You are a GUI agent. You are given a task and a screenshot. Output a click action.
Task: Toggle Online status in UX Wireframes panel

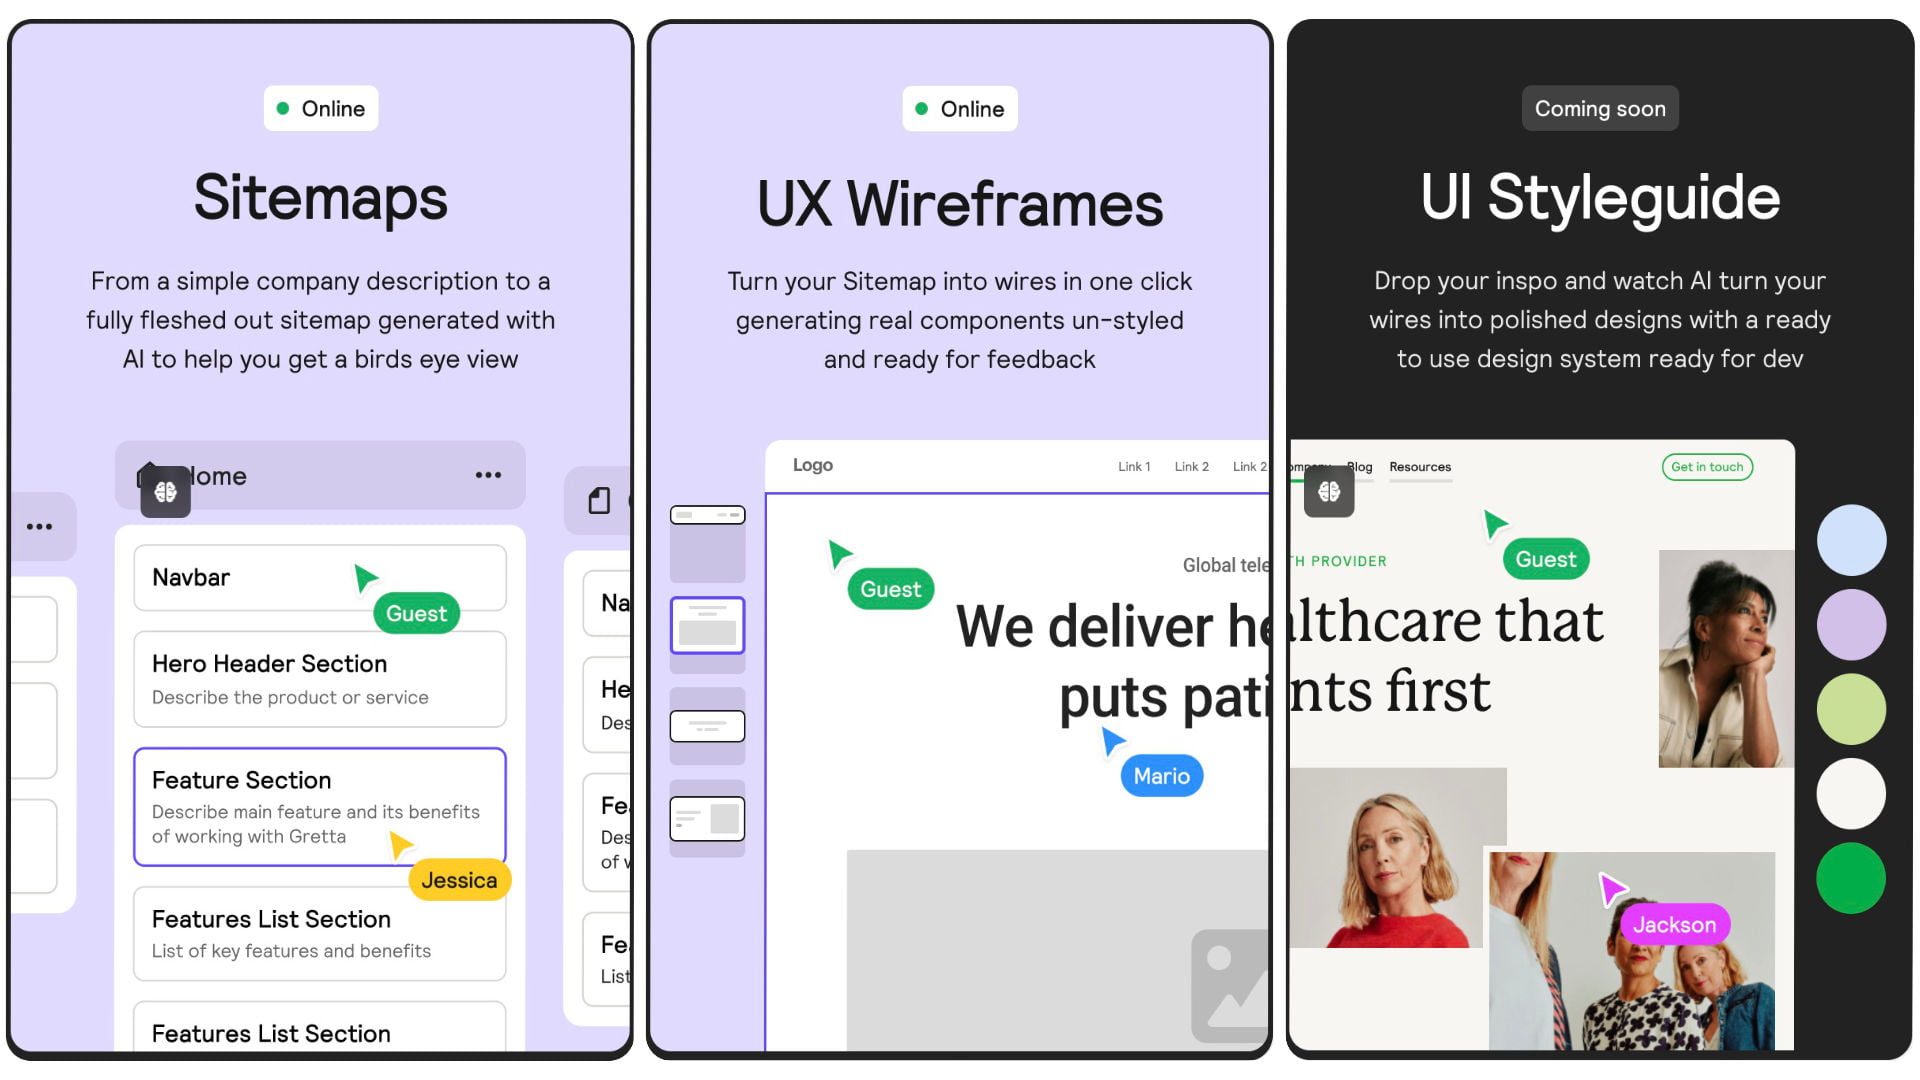[959, 108]
